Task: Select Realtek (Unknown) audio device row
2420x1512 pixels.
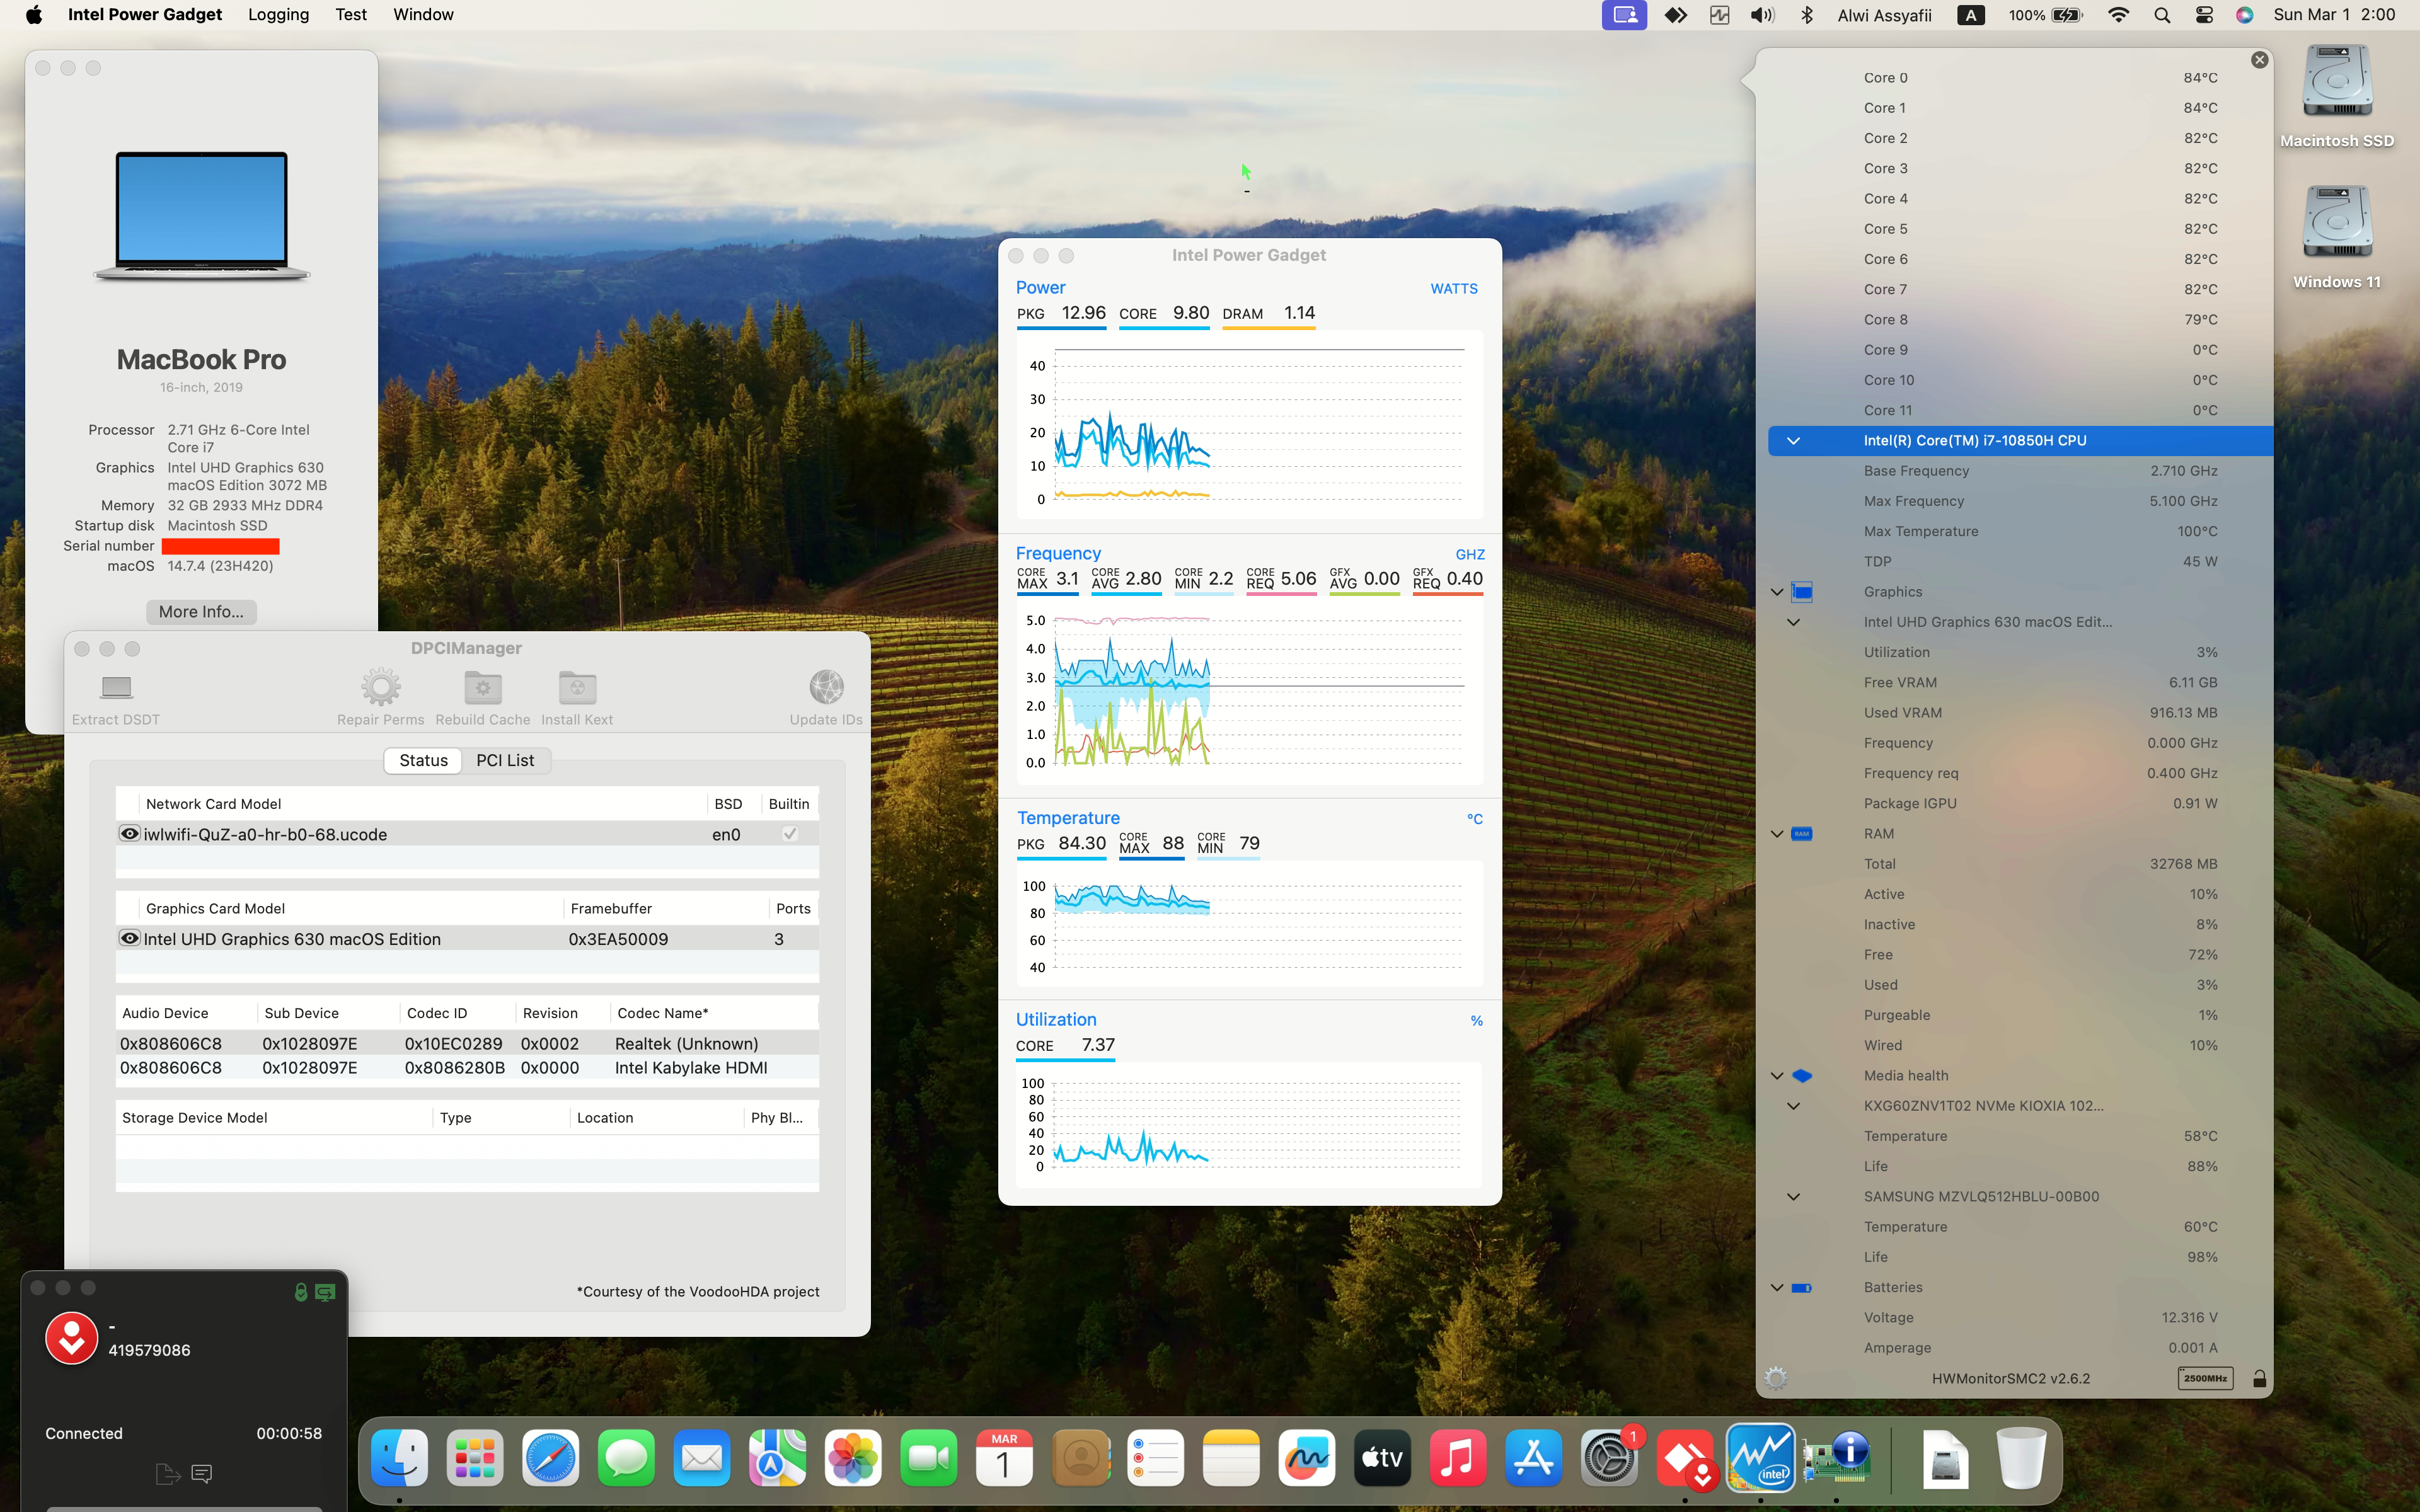Action: 467,1043
